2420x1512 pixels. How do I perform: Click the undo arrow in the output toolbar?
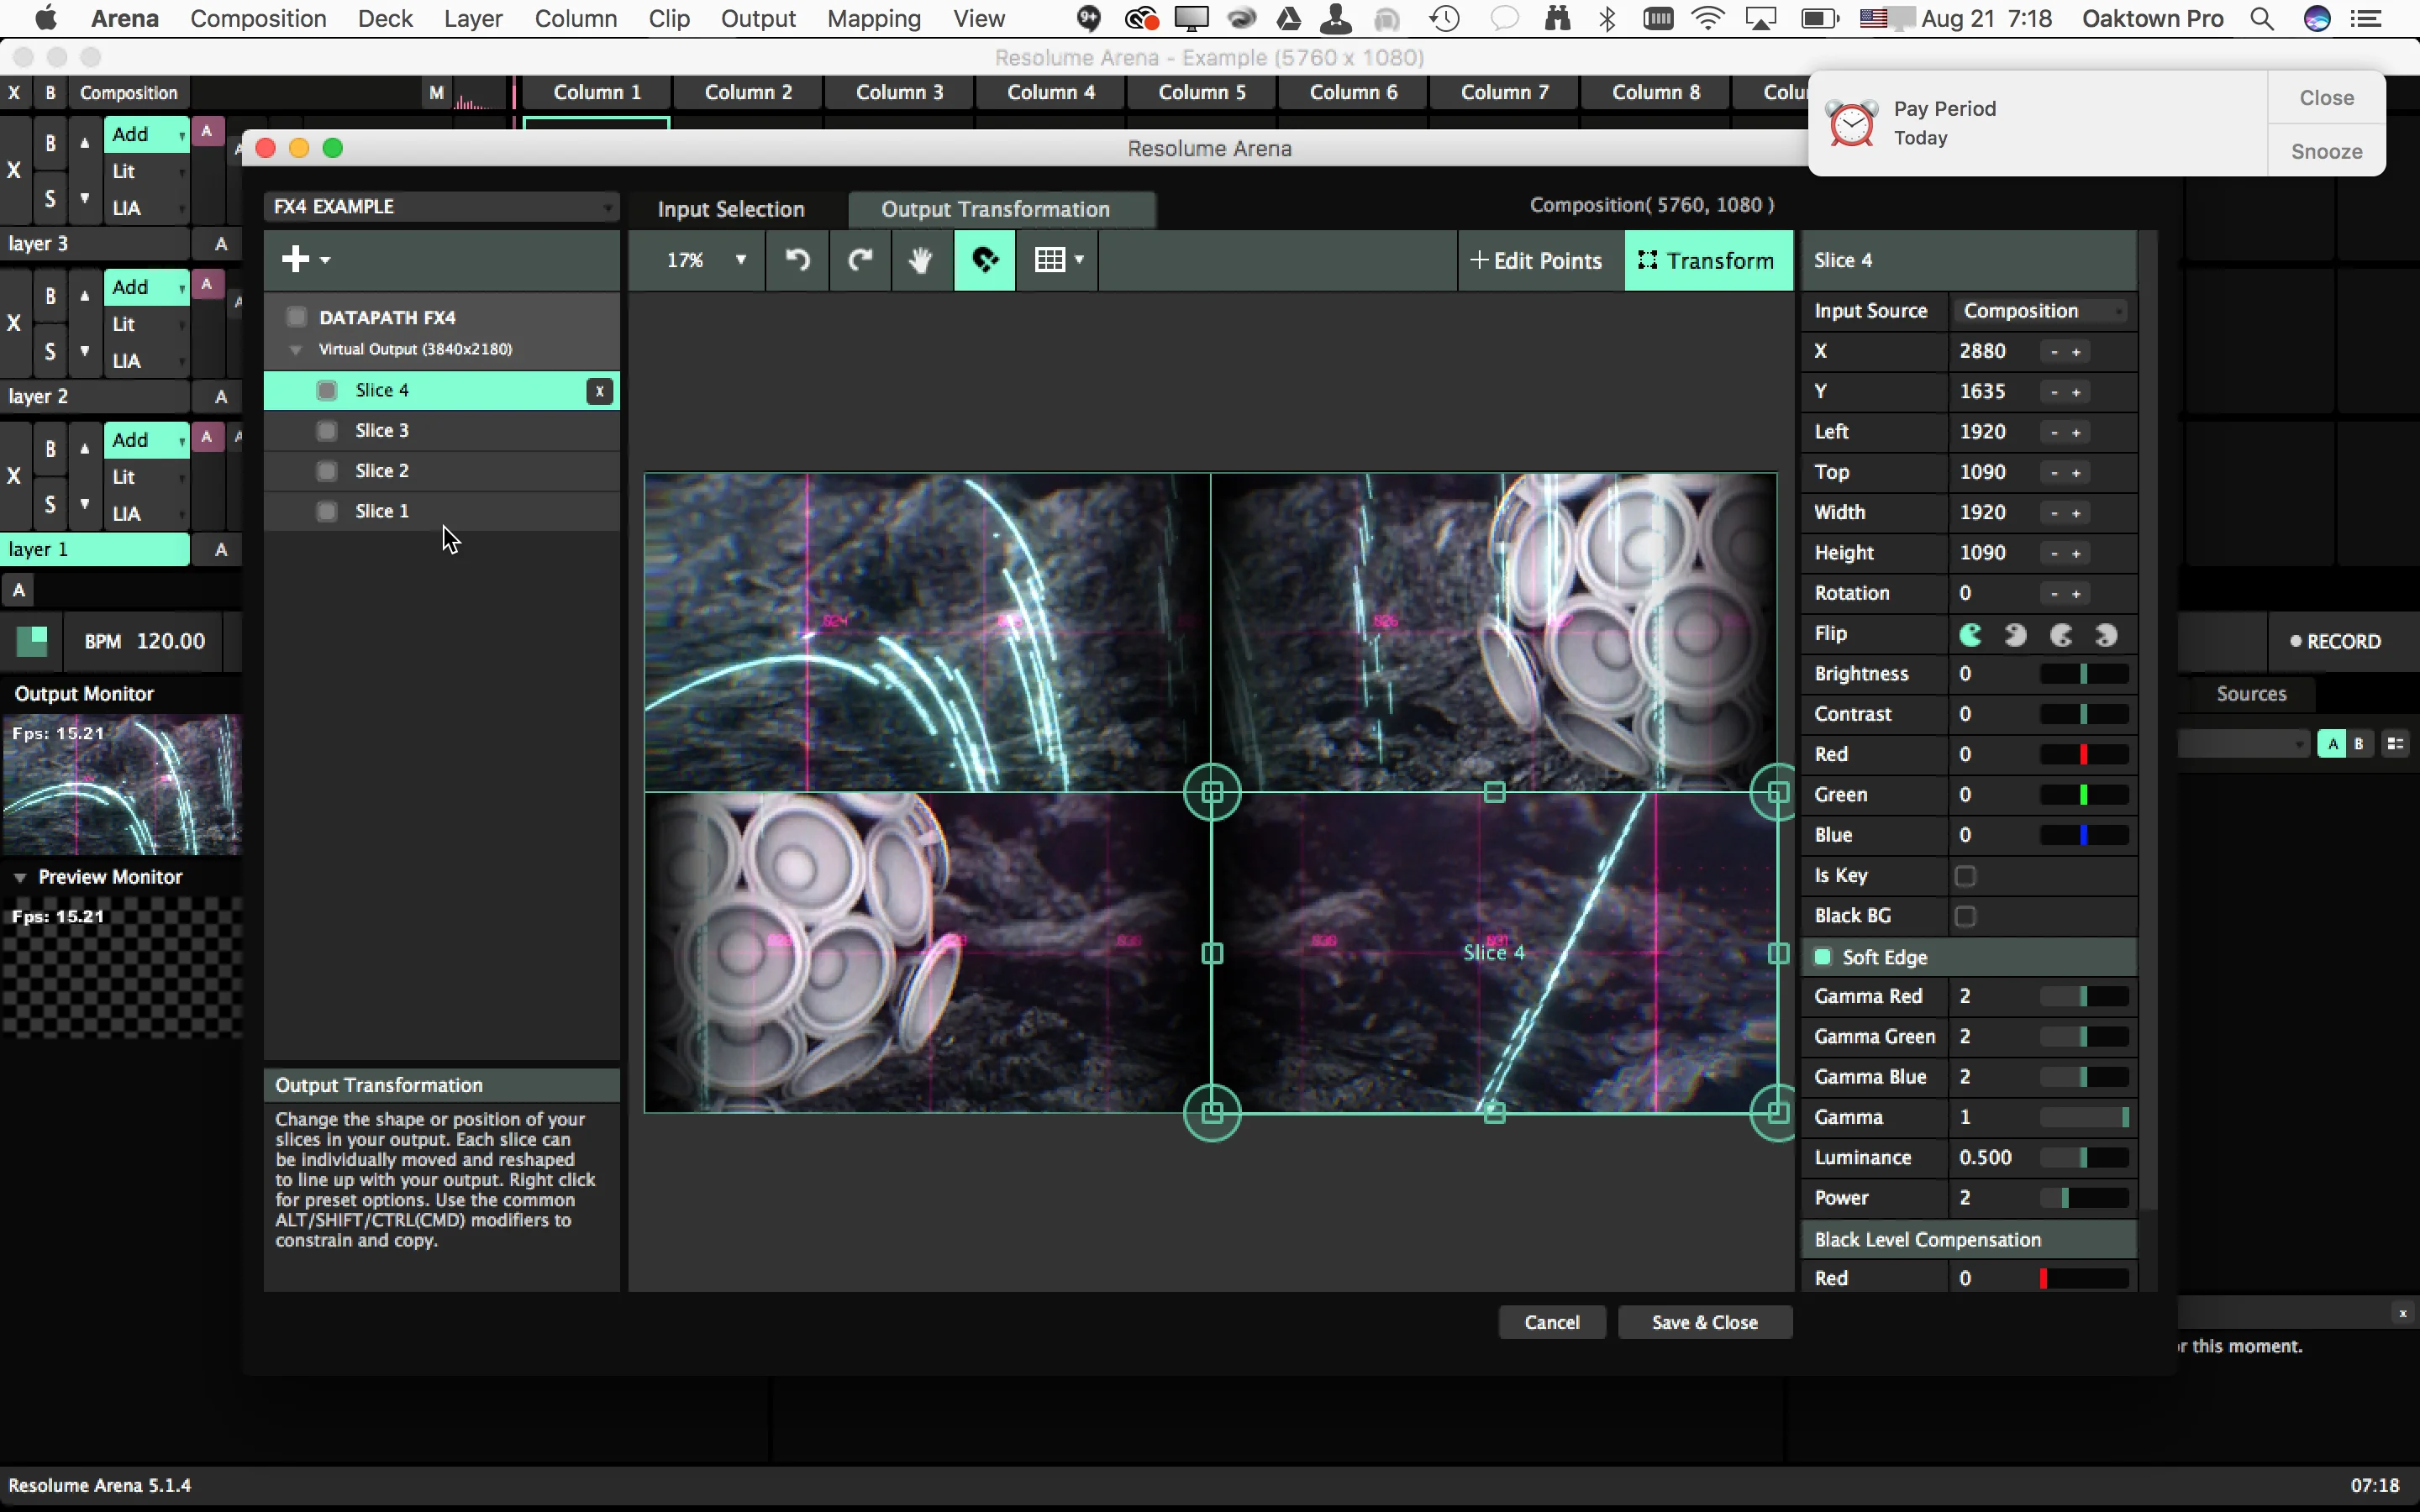tap(797, 260)
